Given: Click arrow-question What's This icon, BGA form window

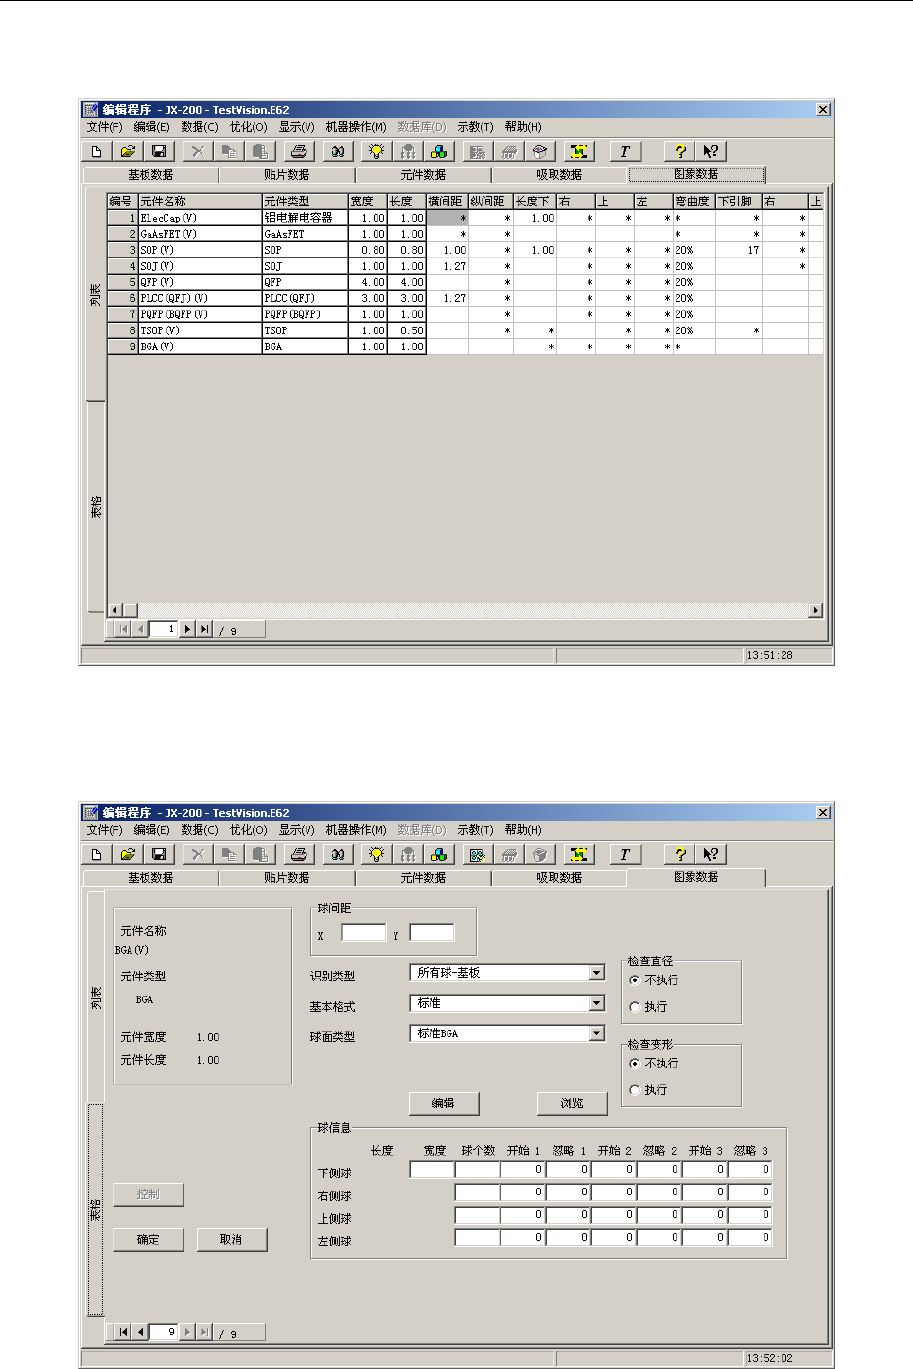Looking at the screenshot, I should pos(710,854).
